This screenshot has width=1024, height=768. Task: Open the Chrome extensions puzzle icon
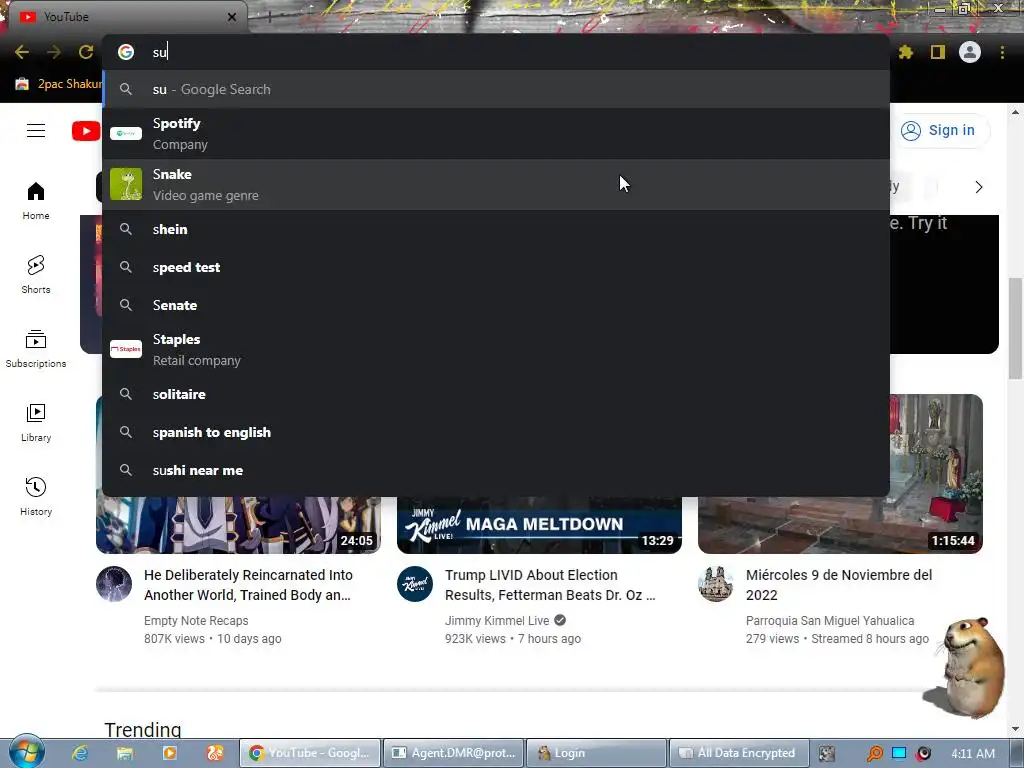(906, 52)
